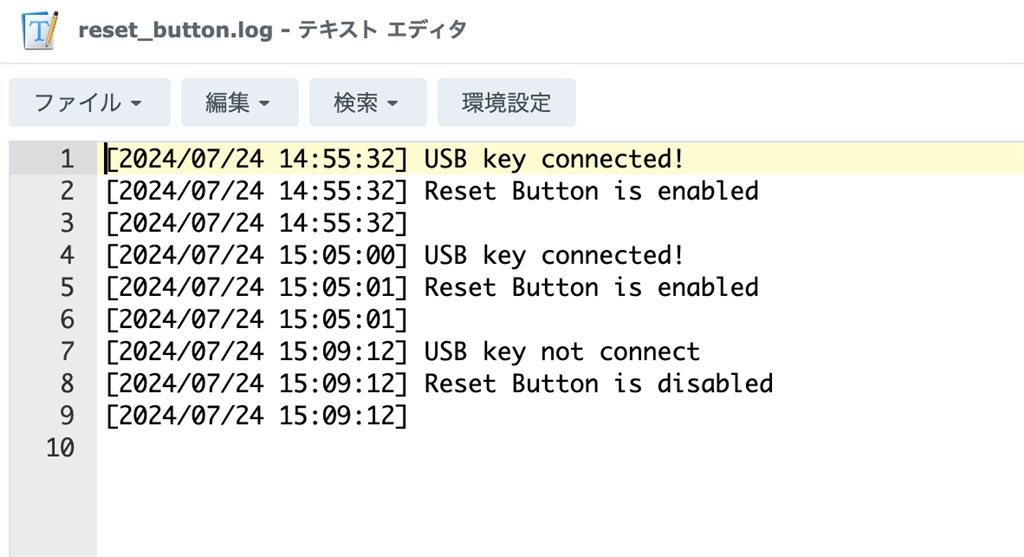Click the empty line 10 in editor

coord(560,447)
